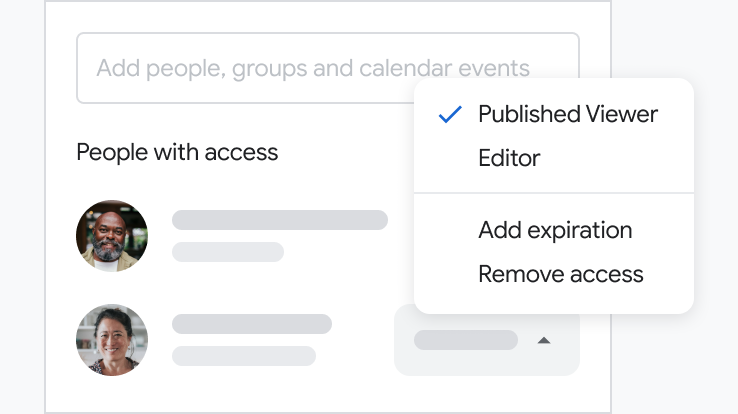Image resolution: width=738 pixels, height=414 pixels.
Task: Click the smiling woman's profile avatar
Action: (112, 340)
